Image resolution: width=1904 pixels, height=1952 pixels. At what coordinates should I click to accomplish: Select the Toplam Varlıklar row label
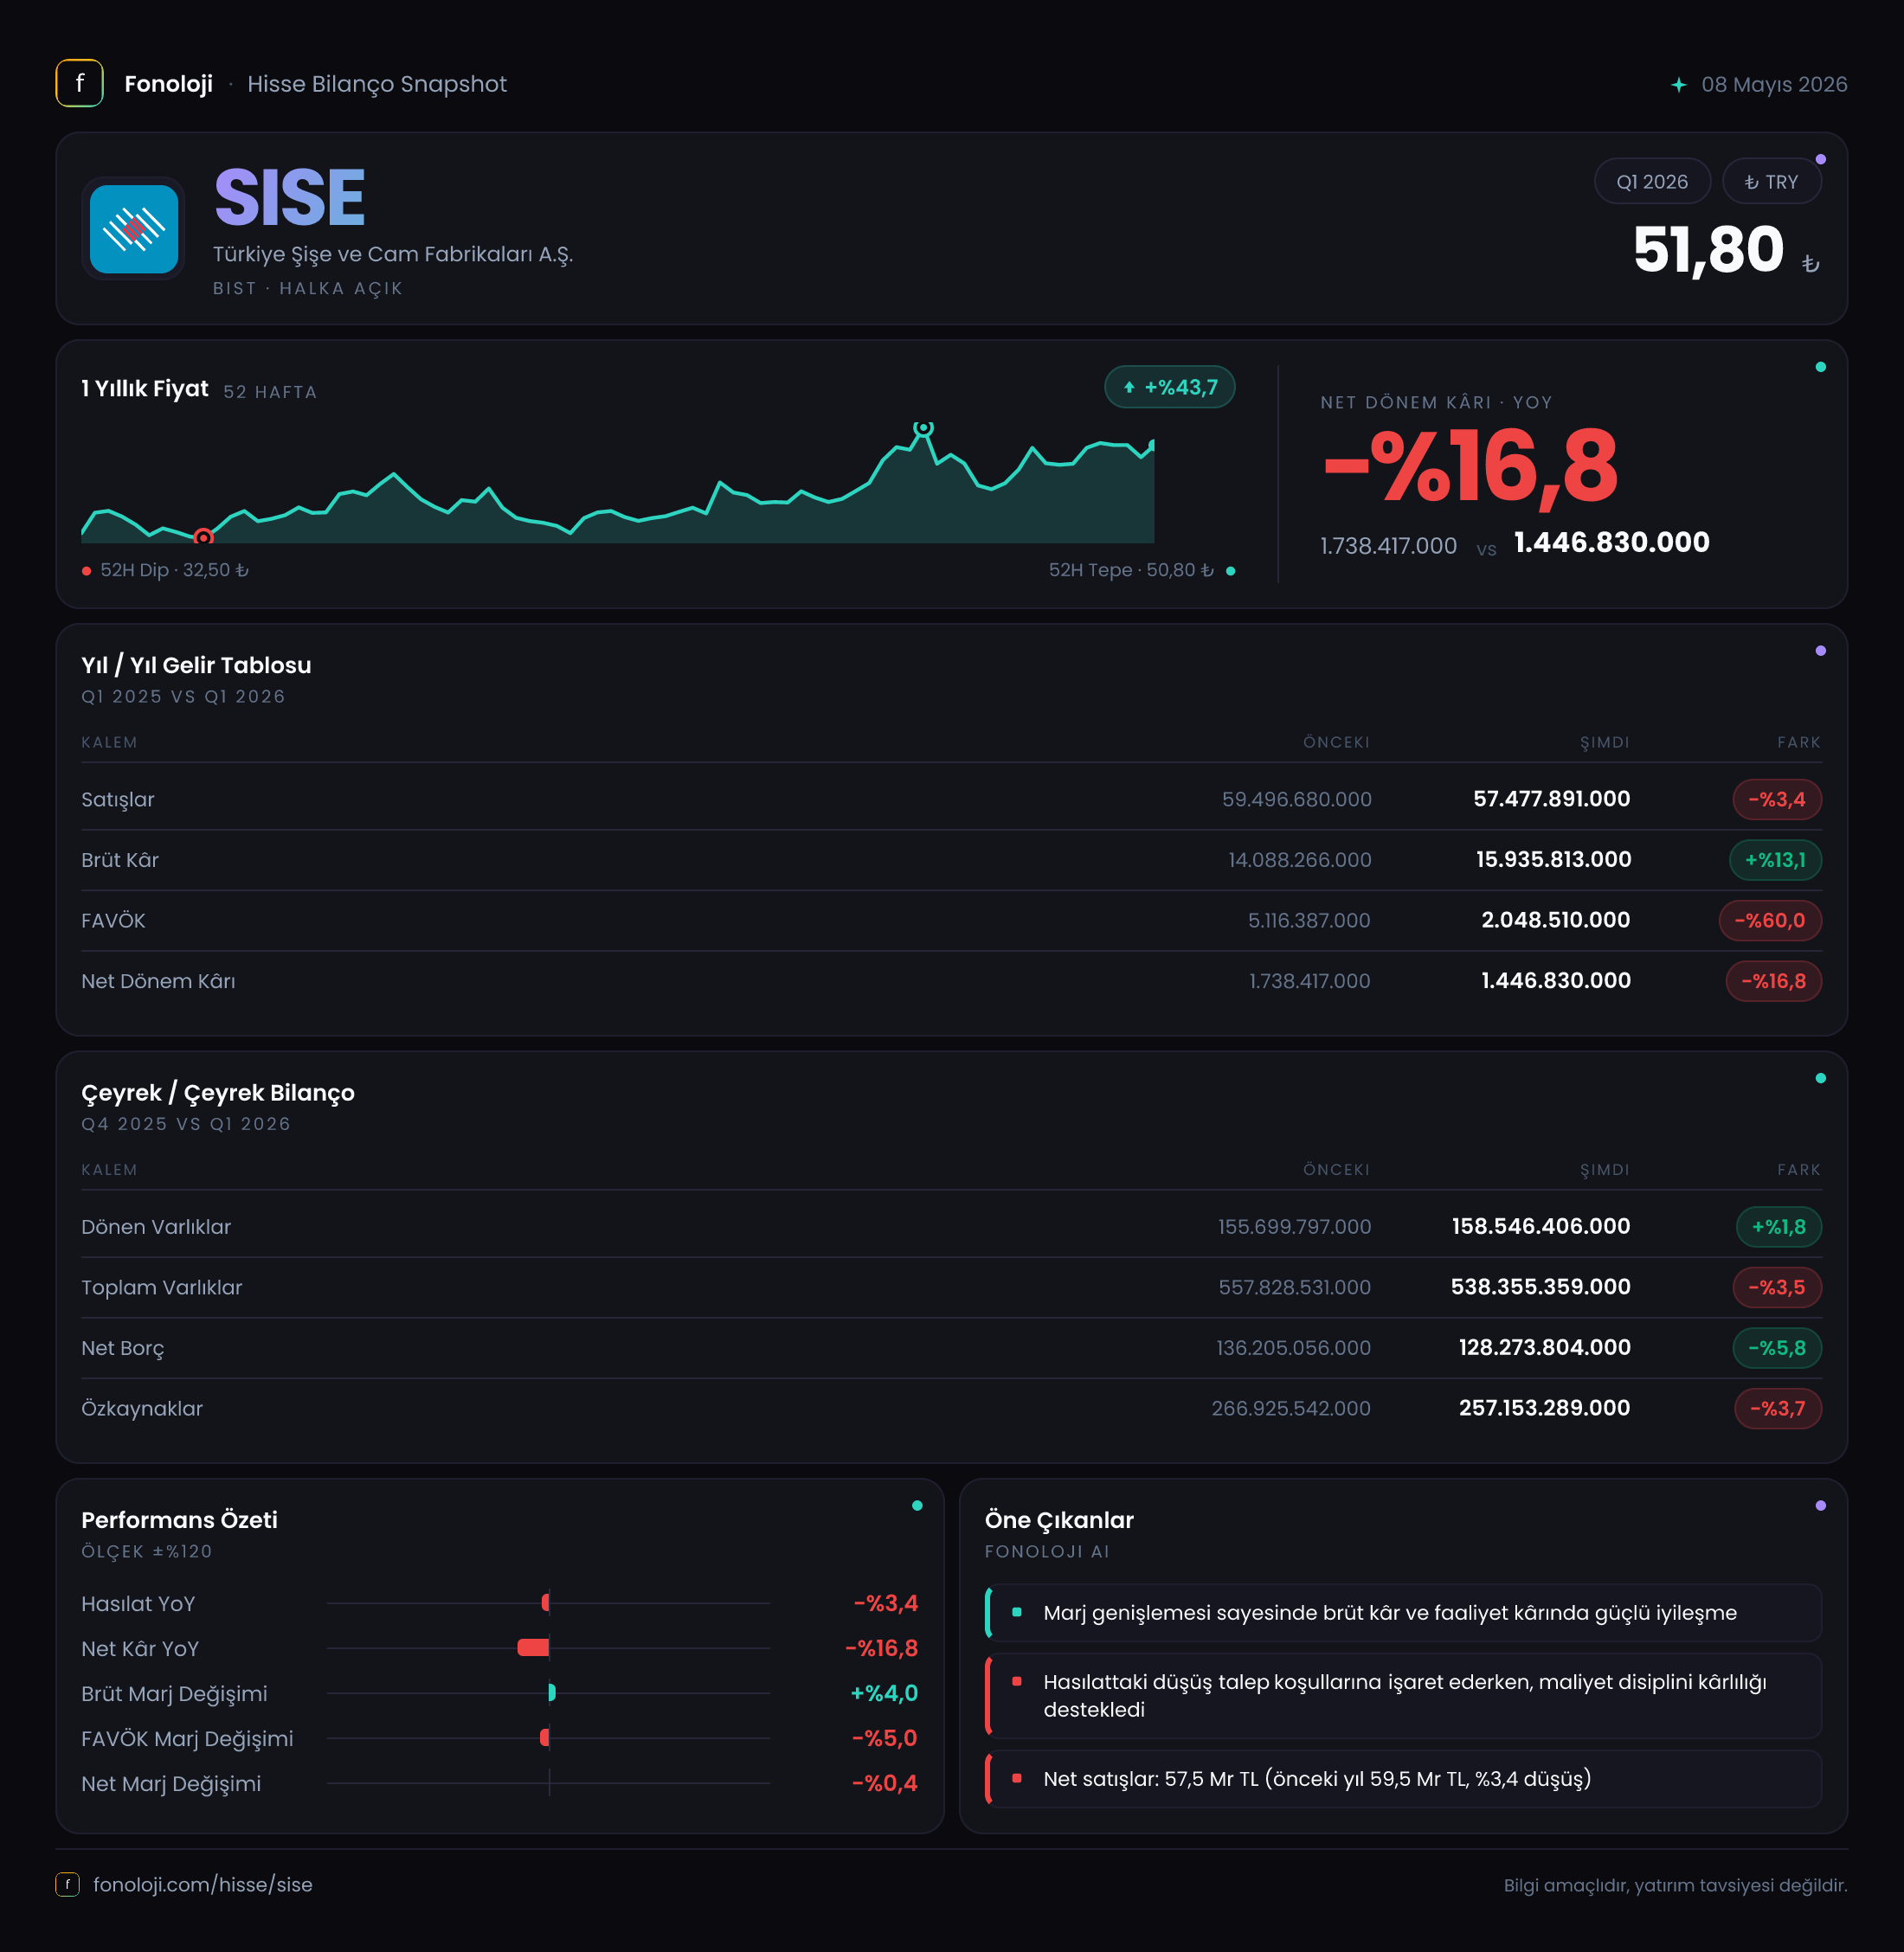pos(162,1287)
